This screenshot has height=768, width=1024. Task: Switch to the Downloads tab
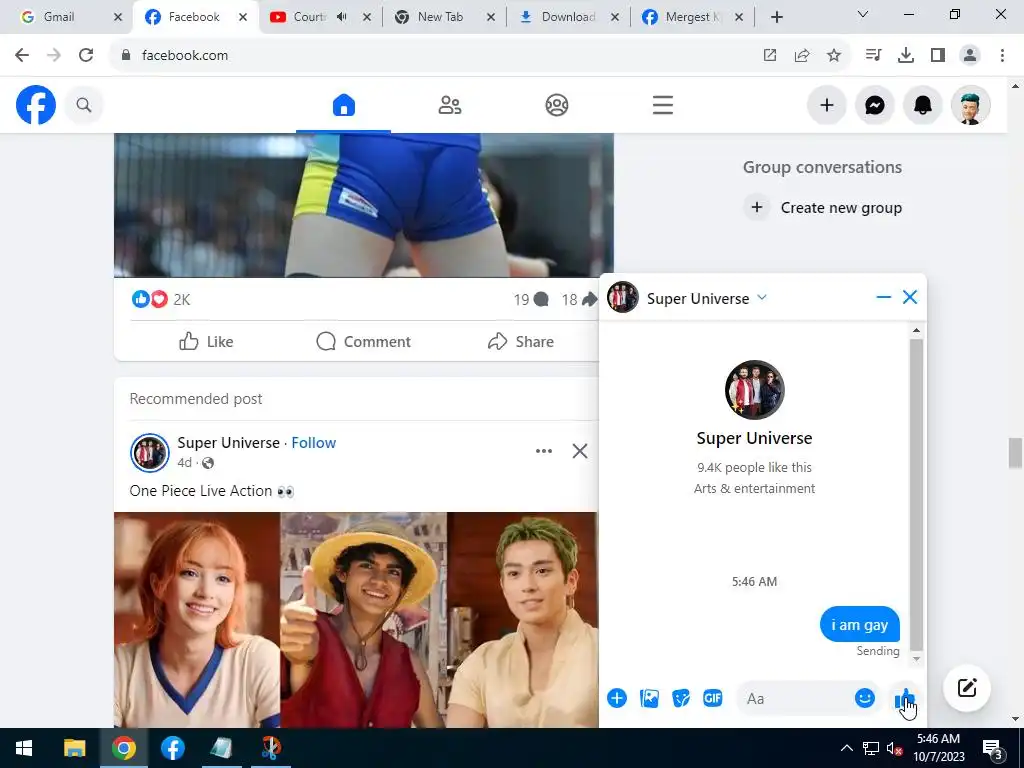click(568, 17)
